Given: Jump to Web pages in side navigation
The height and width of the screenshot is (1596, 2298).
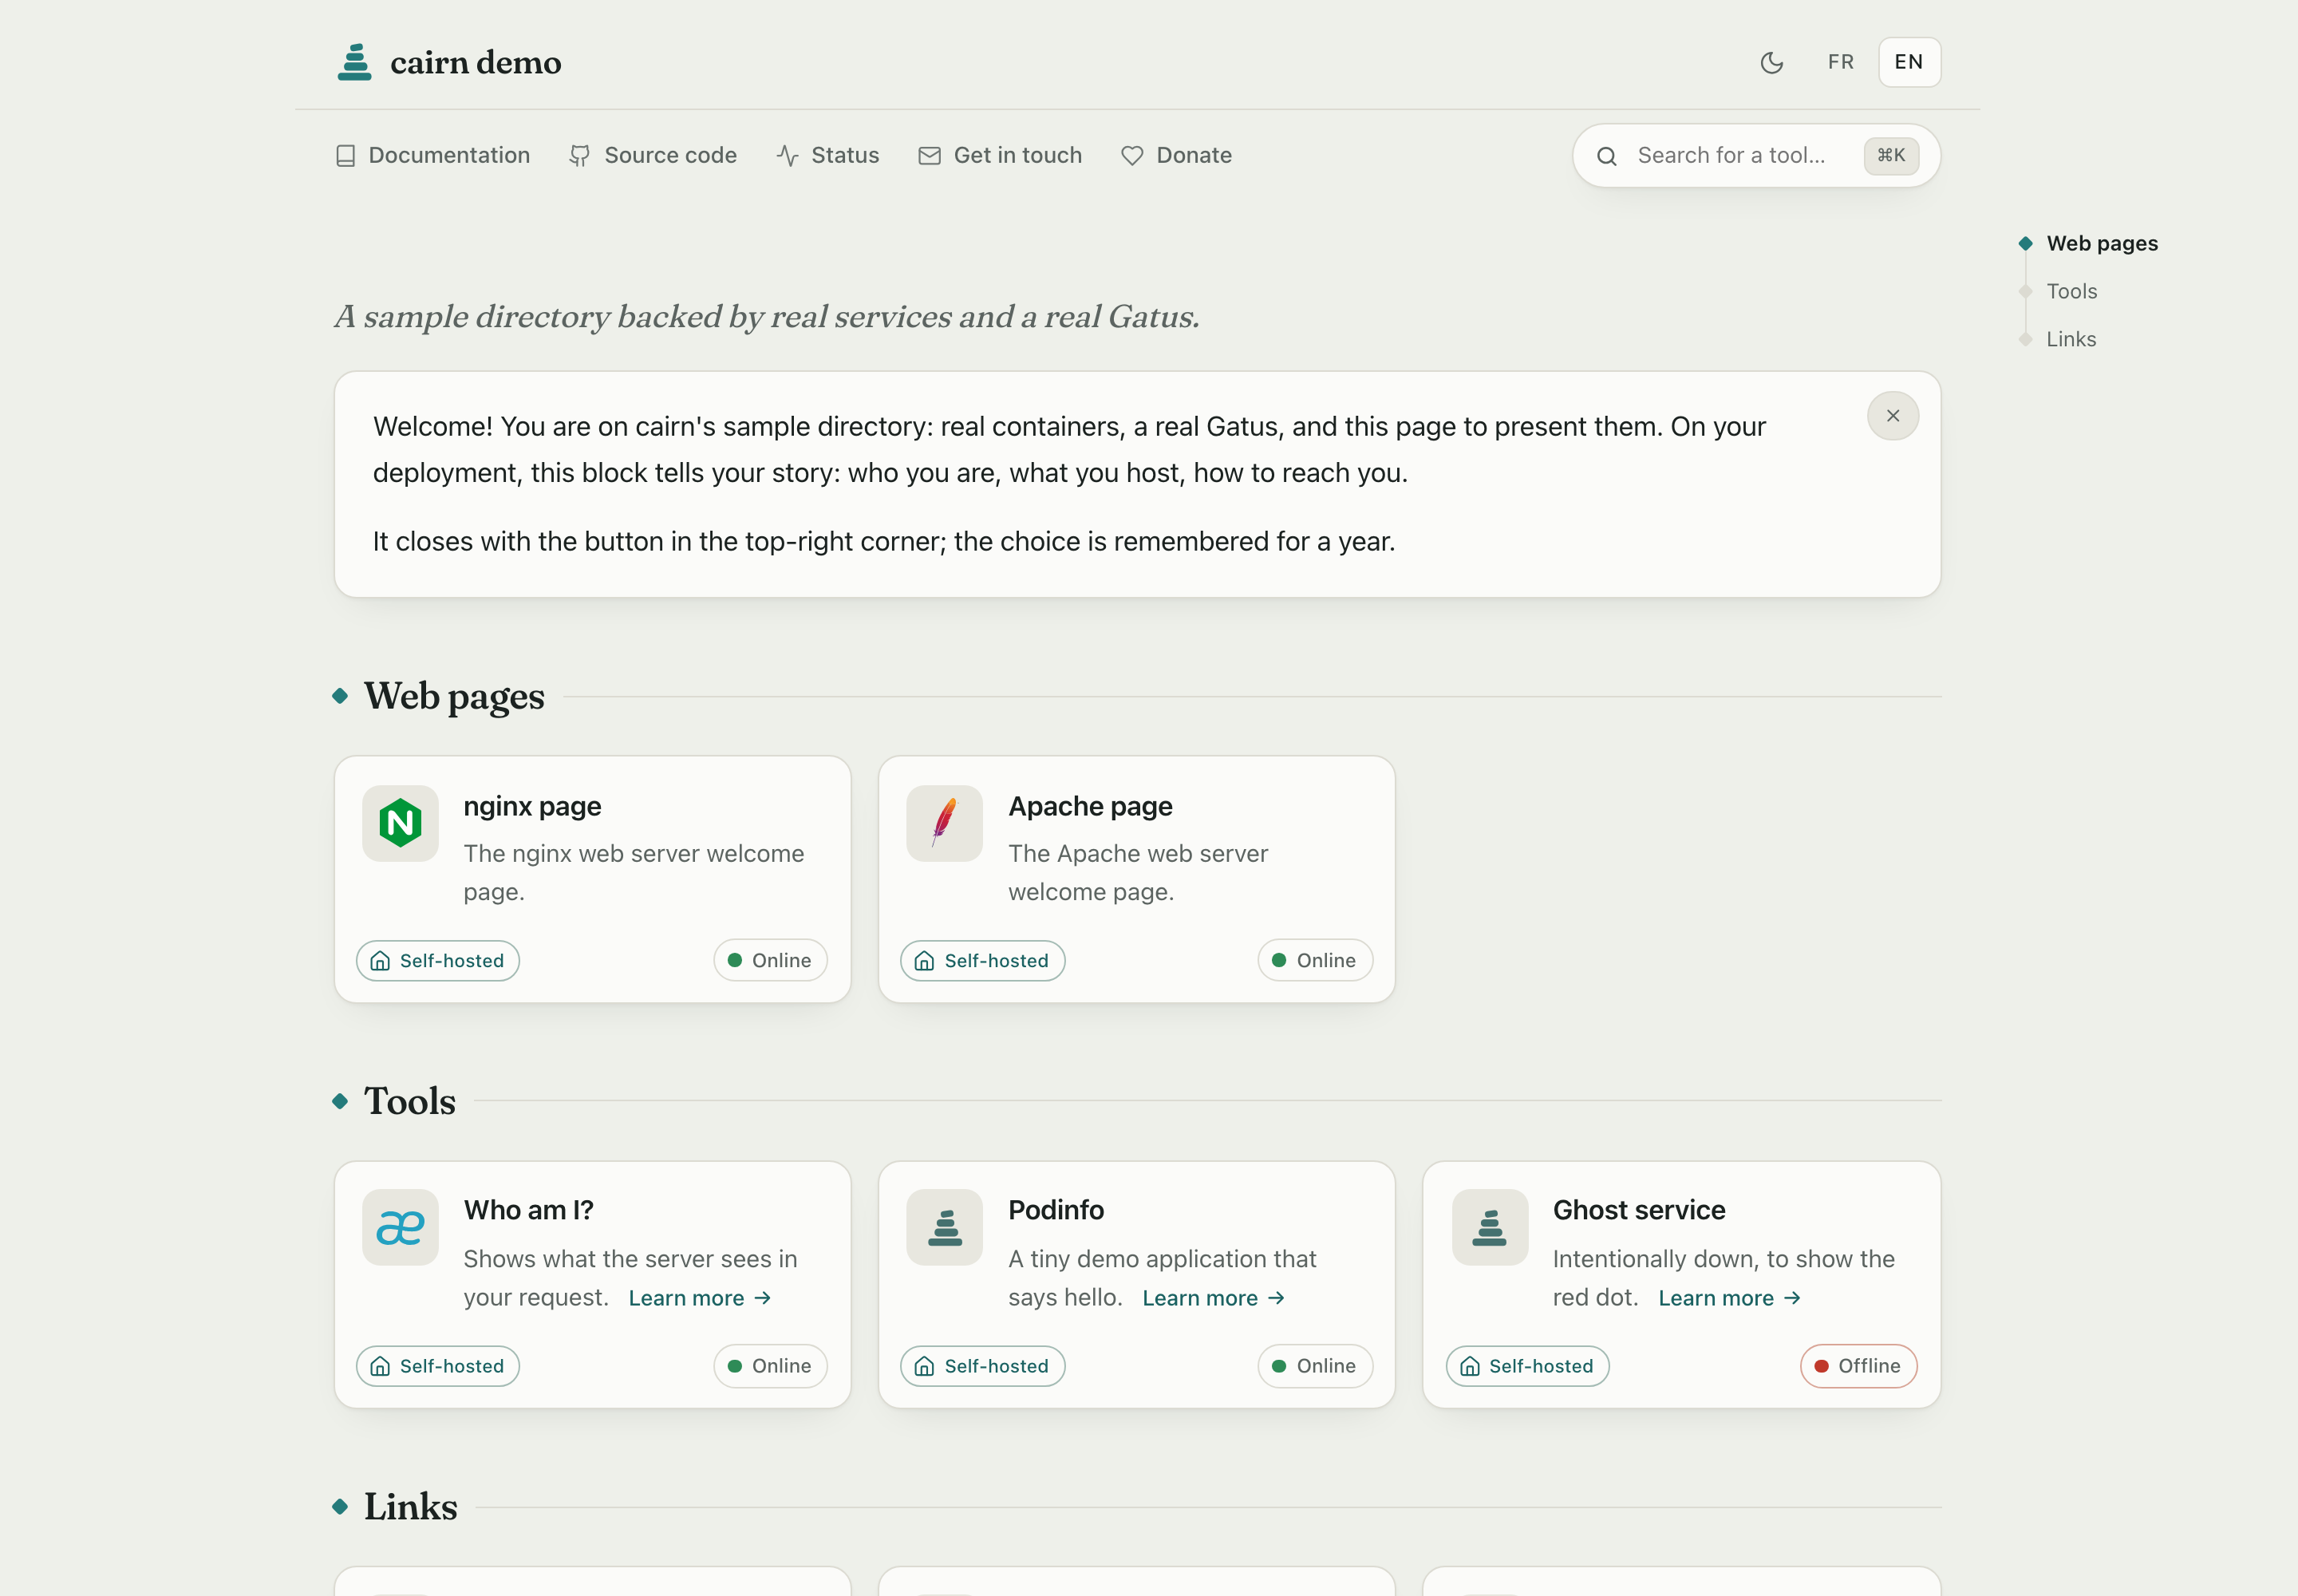Looking at the screenshot, I should [x=2102, y=243].
